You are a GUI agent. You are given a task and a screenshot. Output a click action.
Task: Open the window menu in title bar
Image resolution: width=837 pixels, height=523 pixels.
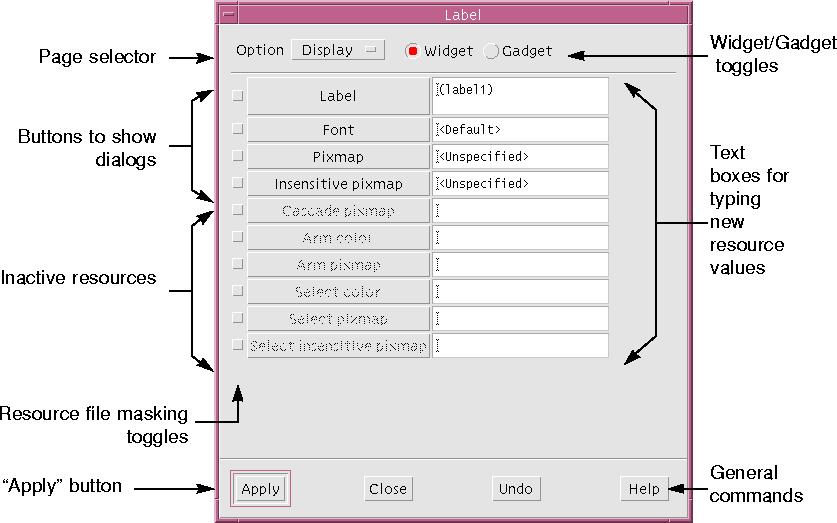(229, 15)
